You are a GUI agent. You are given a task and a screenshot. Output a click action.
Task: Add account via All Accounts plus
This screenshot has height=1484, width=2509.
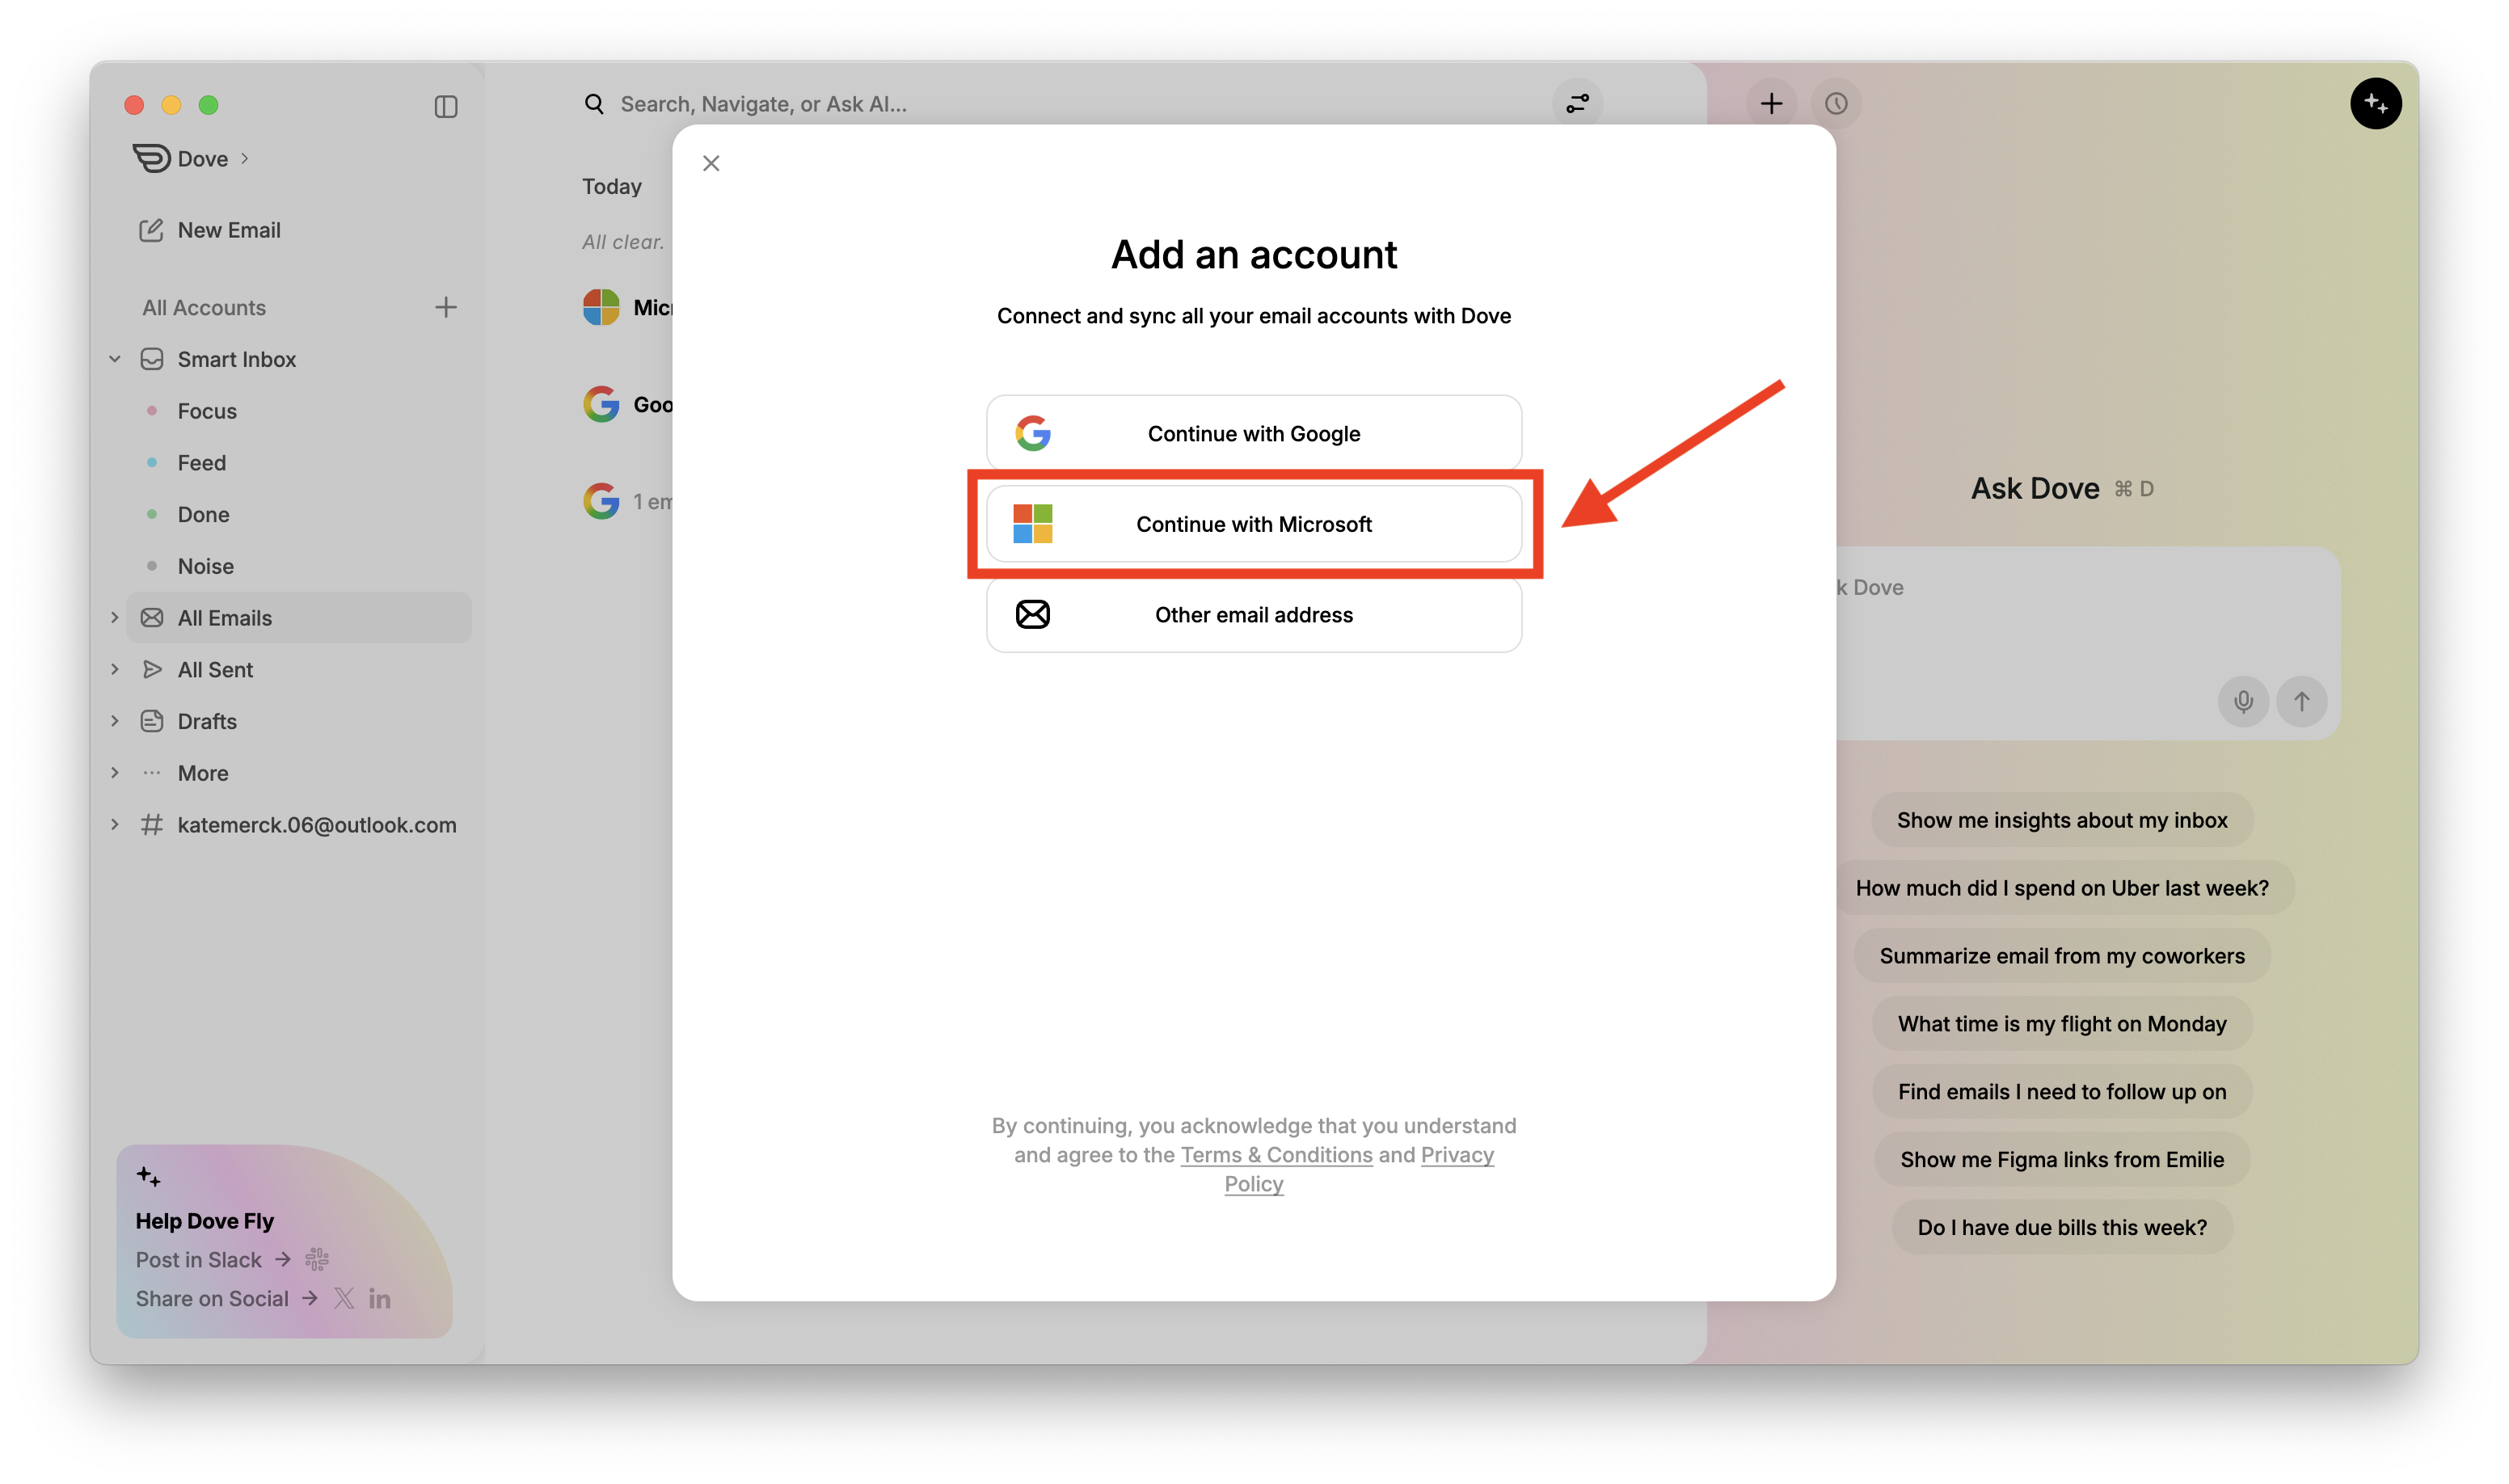446,307
